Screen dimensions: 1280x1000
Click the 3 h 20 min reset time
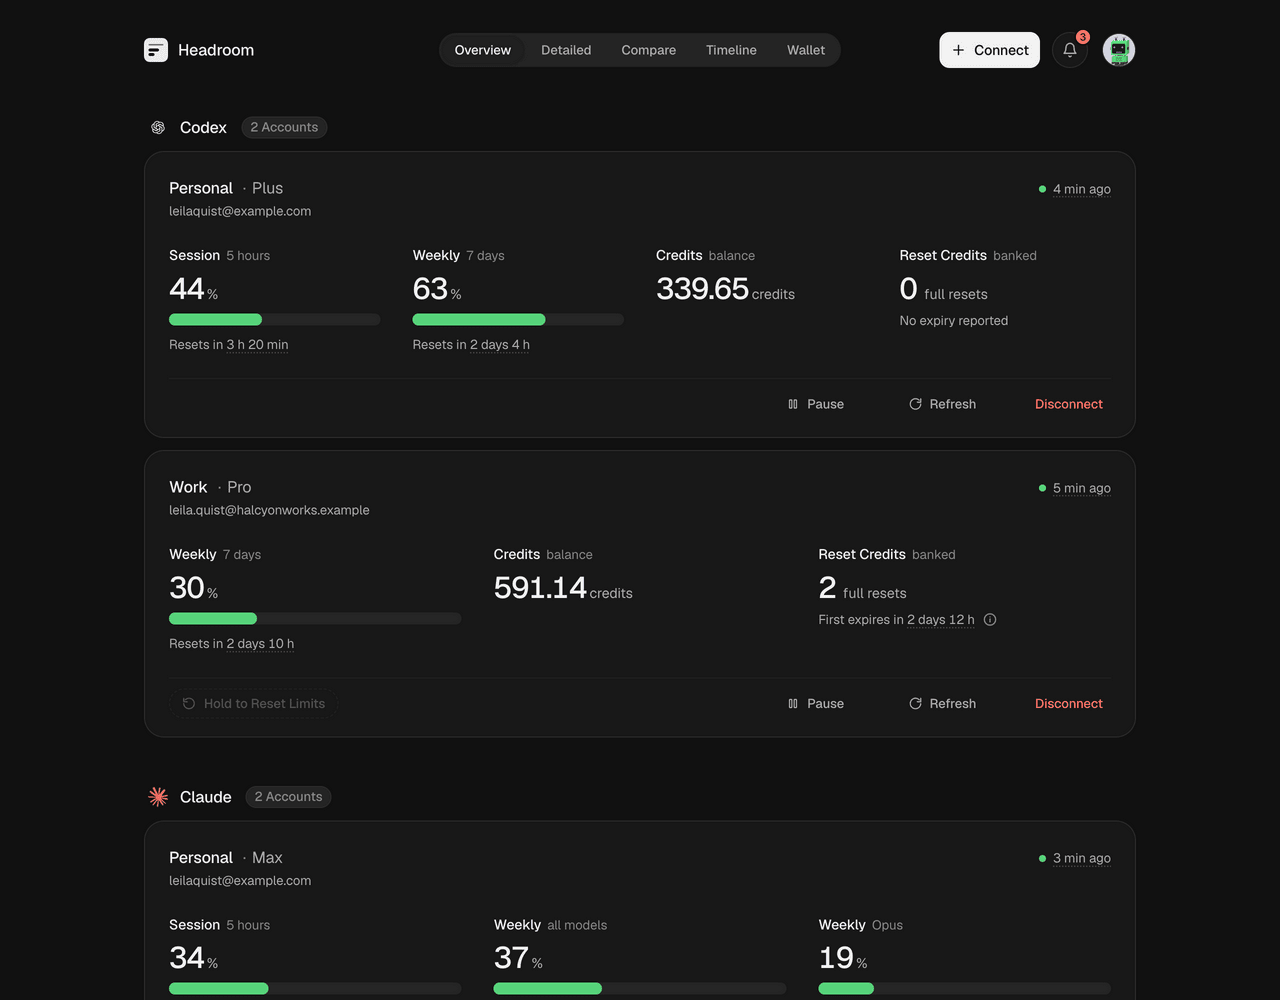point(257,345)
